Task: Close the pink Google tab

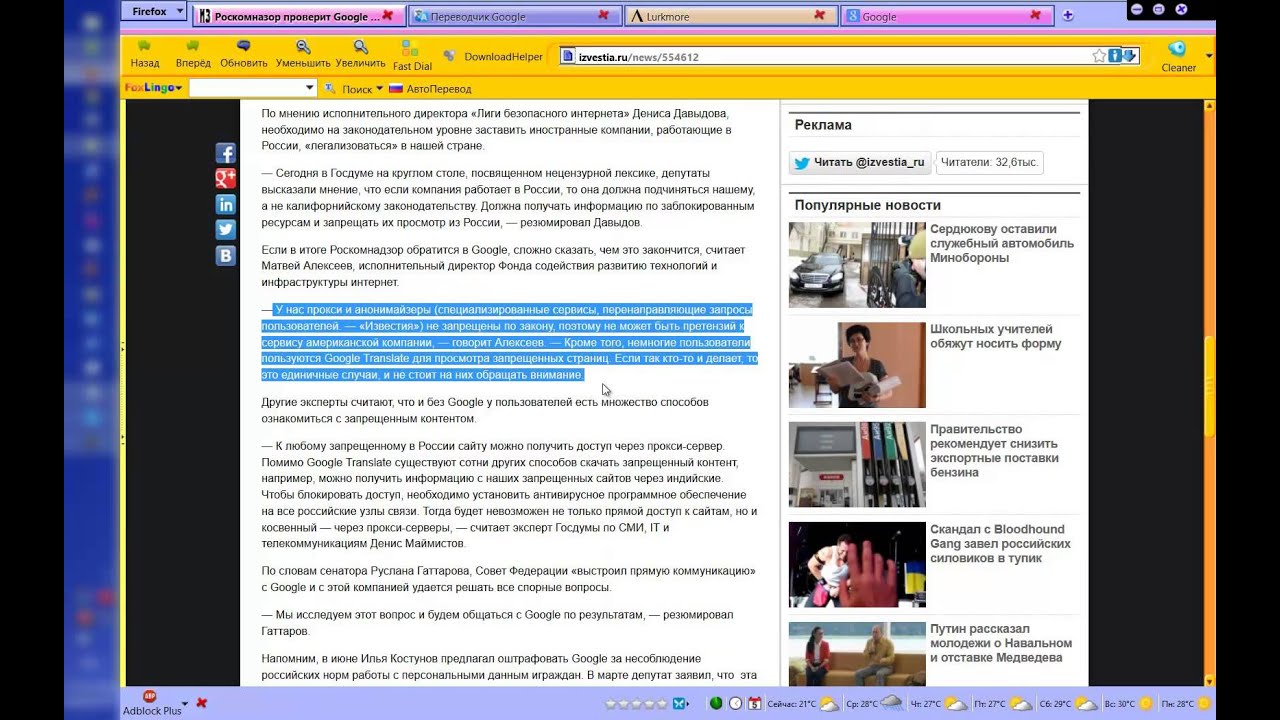Action: (x=1036, y=16)
